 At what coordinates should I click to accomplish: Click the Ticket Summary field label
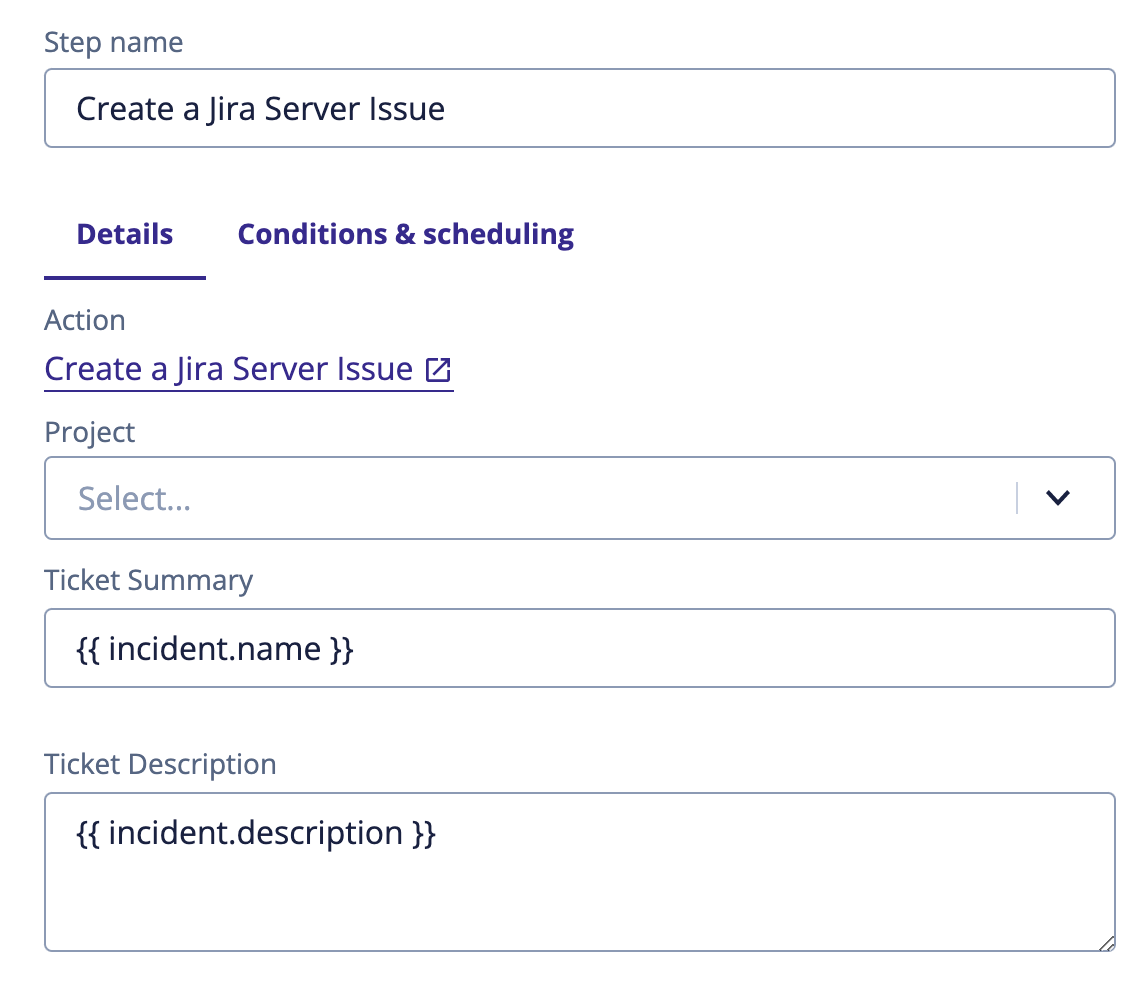point(148,580)
